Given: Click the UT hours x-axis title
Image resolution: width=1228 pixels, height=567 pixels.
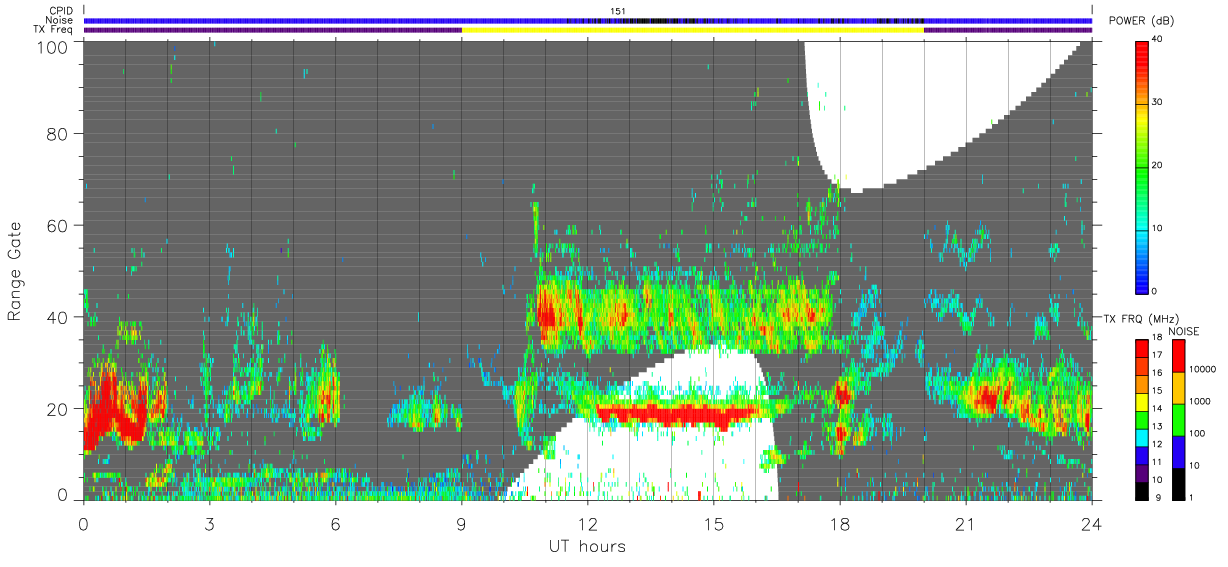Looking at the screenshot, I should (586, 547).
